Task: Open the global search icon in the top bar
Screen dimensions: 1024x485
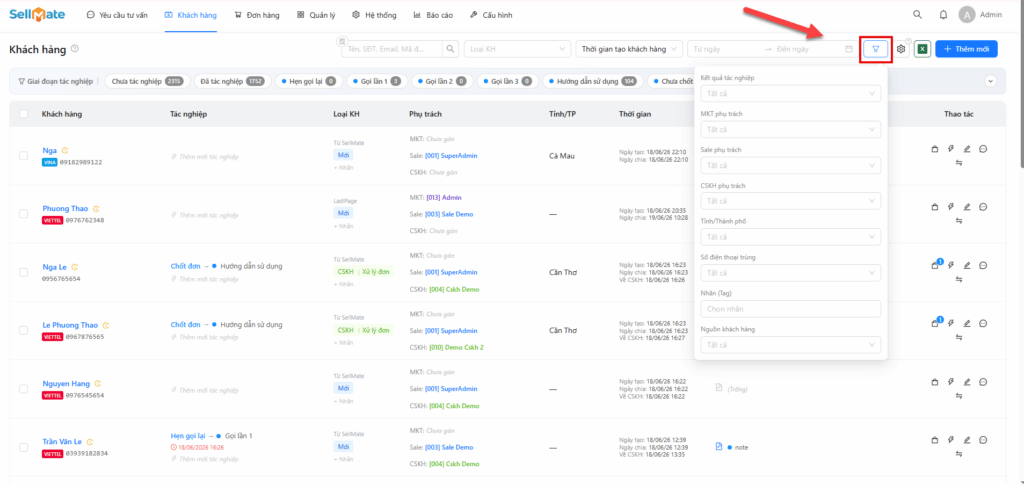Action: click(x=918, y=14)
